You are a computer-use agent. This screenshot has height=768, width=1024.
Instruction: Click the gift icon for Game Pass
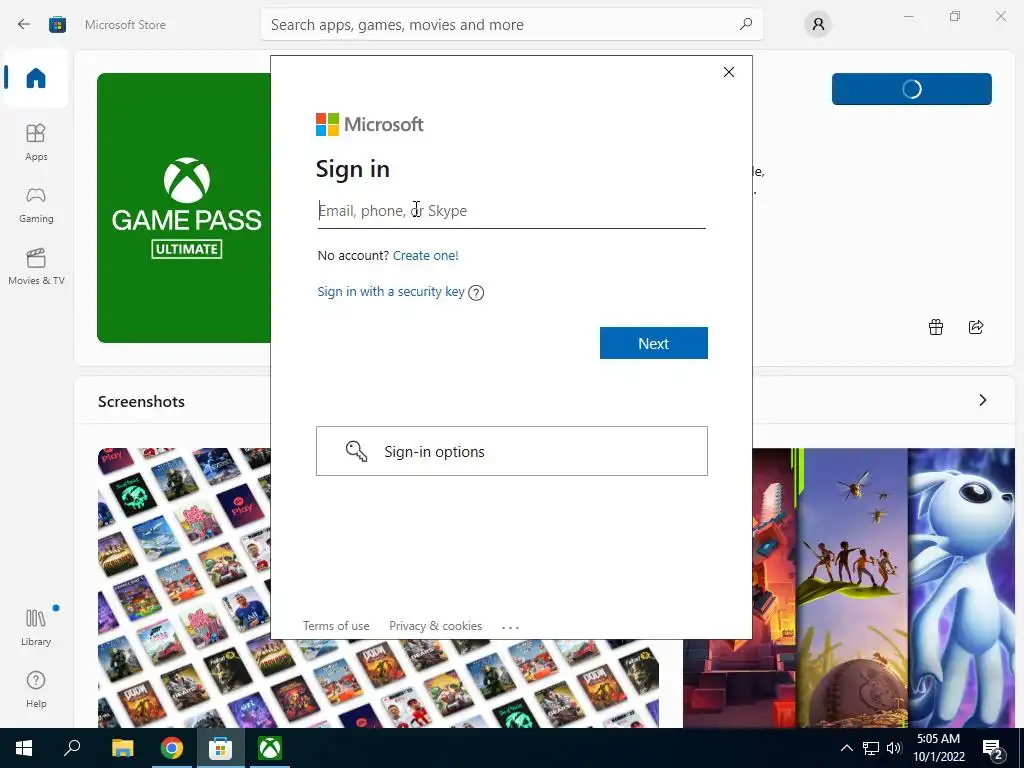[x=936, y=327]
